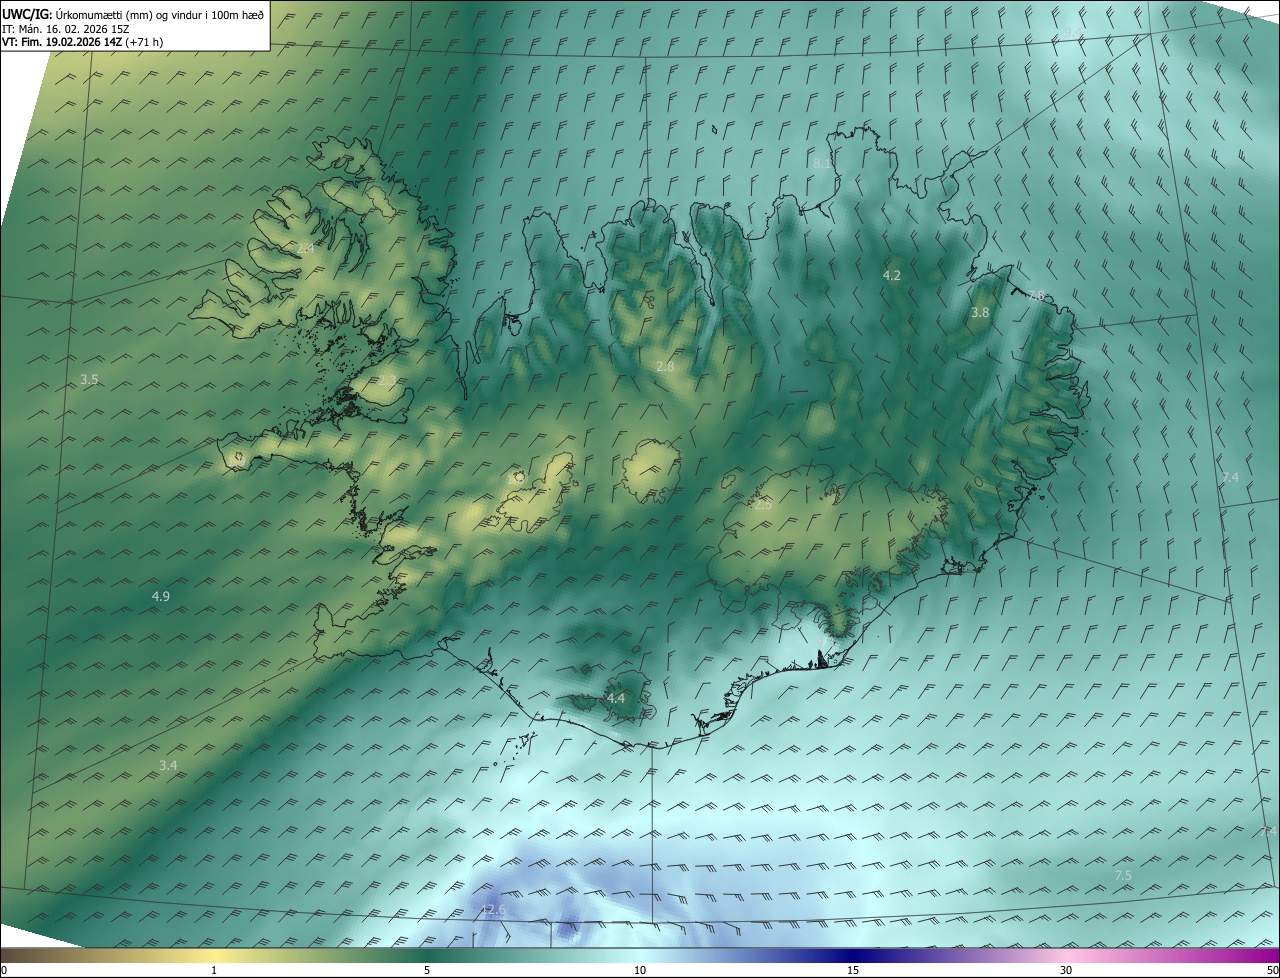
Task: Click the map value label '2.4'
Action: point(305,247)
